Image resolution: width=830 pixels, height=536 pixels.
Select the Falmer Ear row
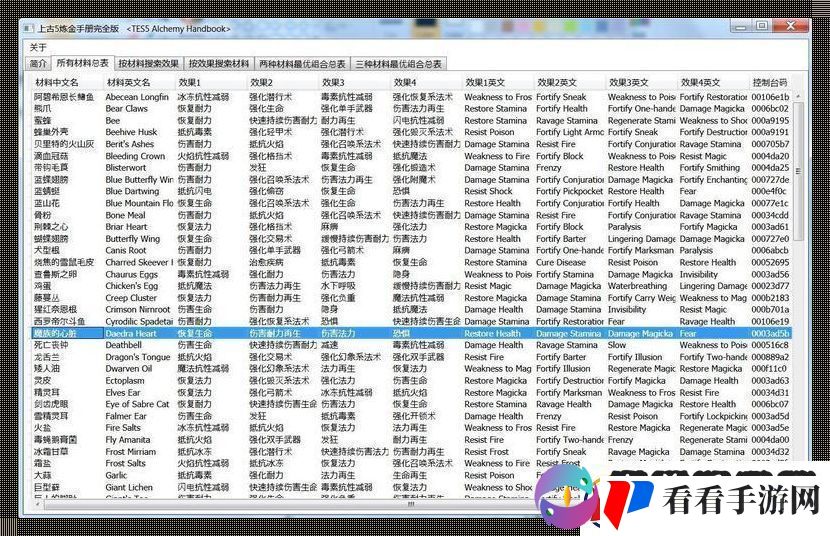[x=412, y=416]
